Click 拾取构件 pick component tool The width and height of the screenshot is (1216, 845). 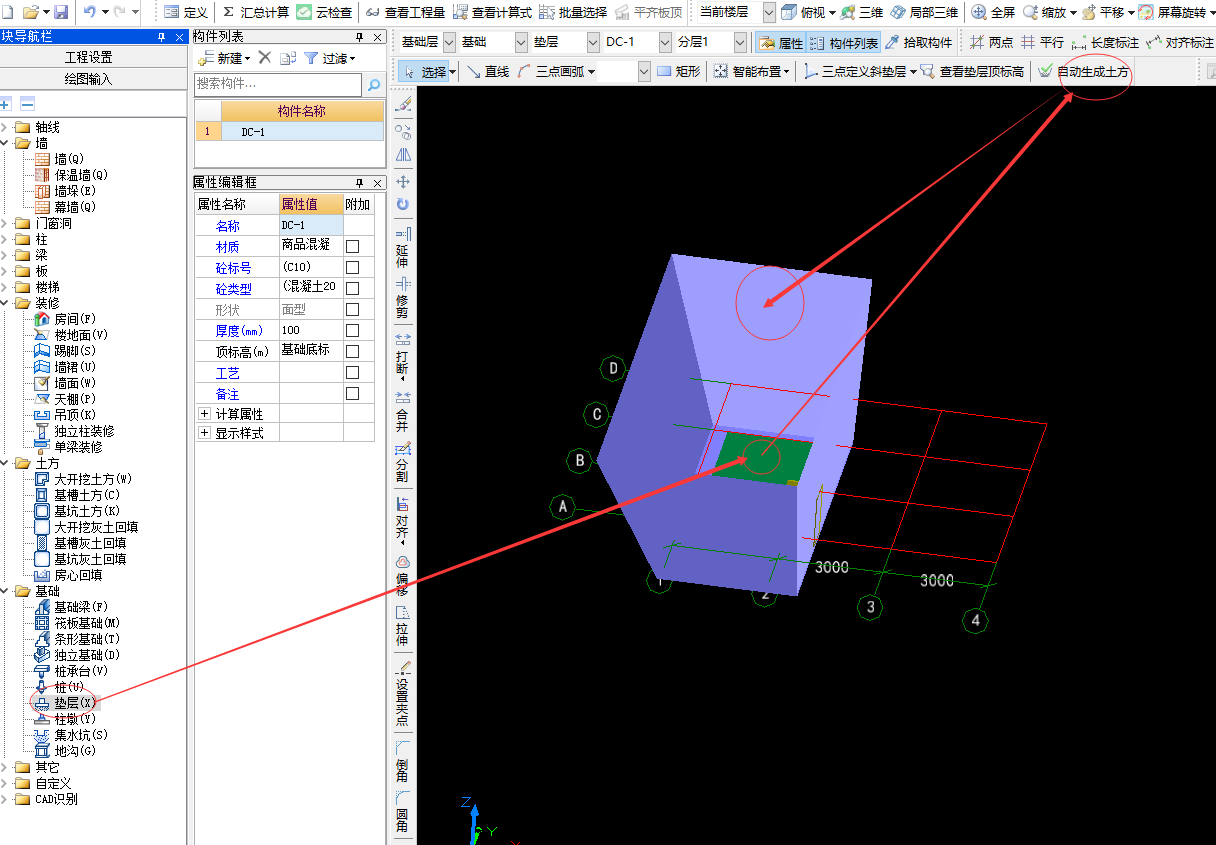(918, 43)
